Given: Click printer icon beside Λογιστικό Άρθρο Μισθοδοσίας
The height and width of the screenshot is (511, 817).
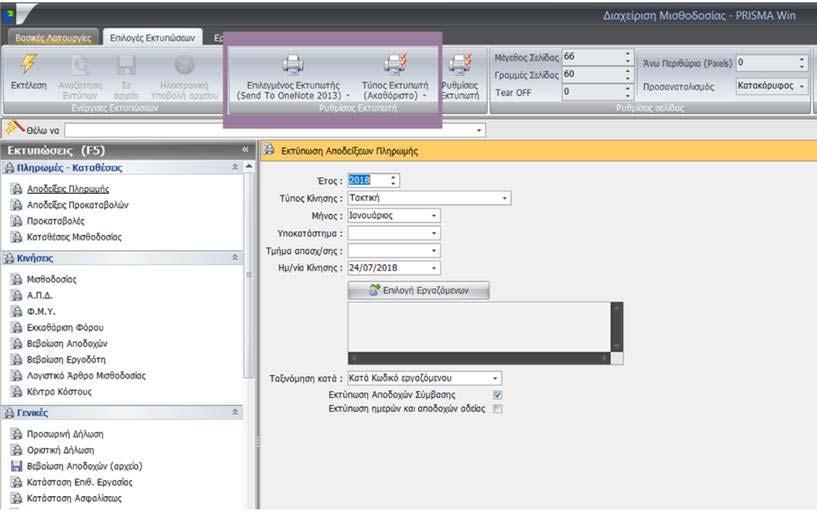Looking at the screenshot, I should pos(17,376).
